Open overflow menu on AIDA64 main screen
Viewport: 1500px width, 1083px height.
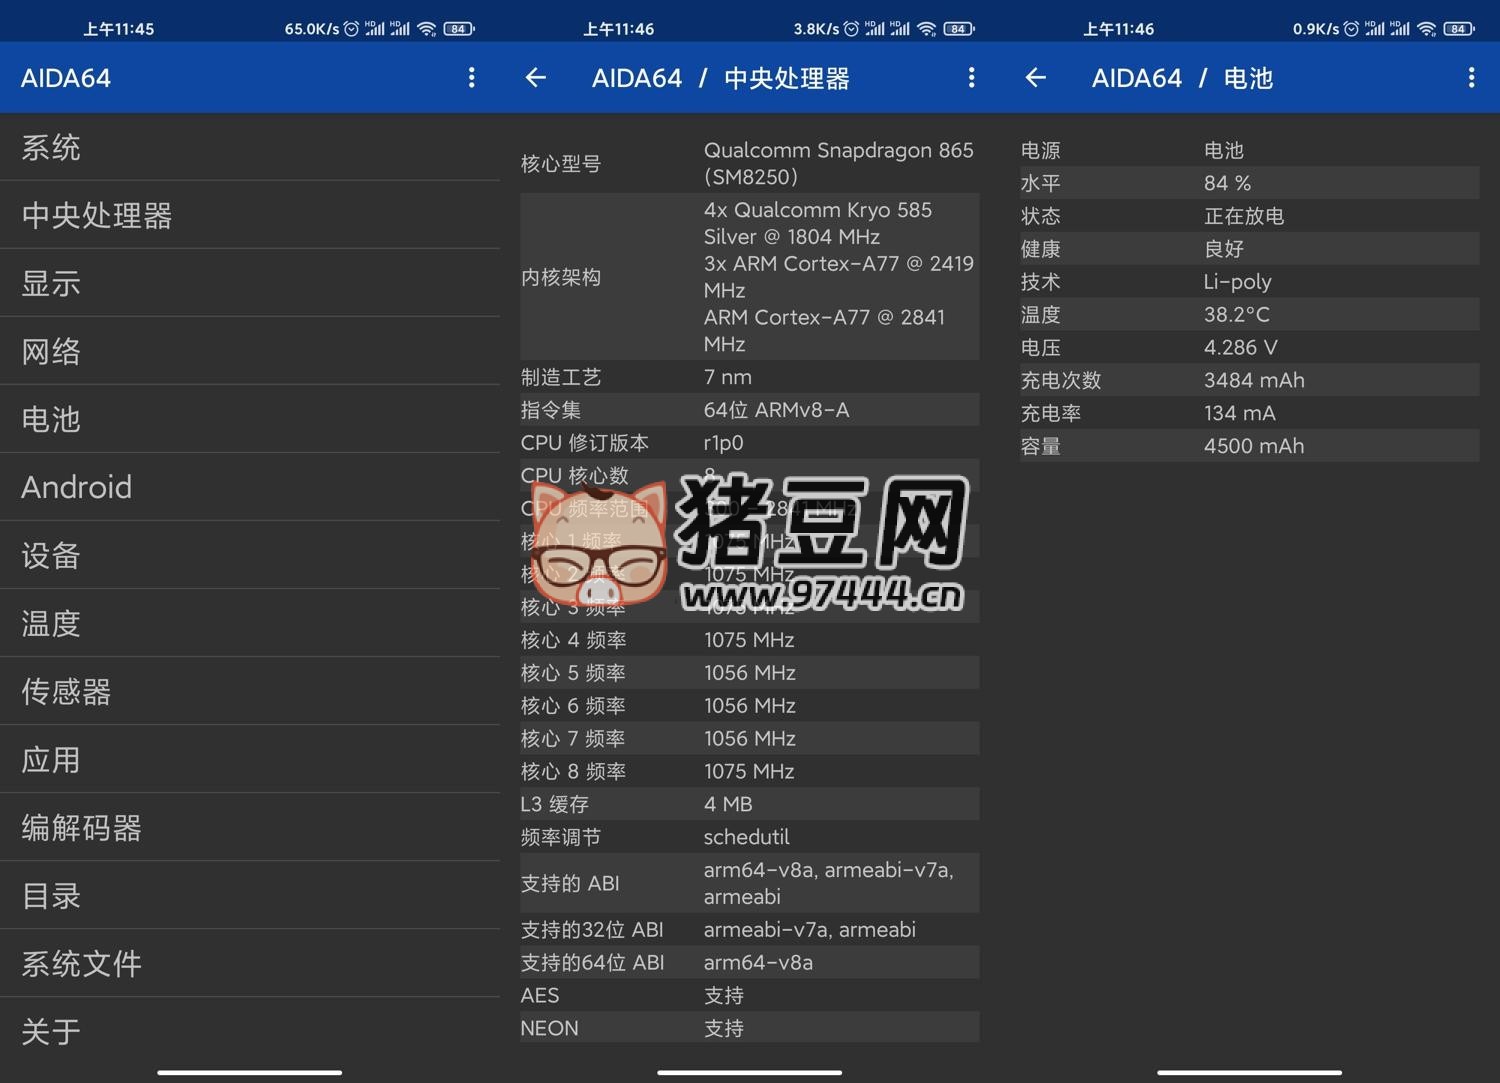coord(471,78)
